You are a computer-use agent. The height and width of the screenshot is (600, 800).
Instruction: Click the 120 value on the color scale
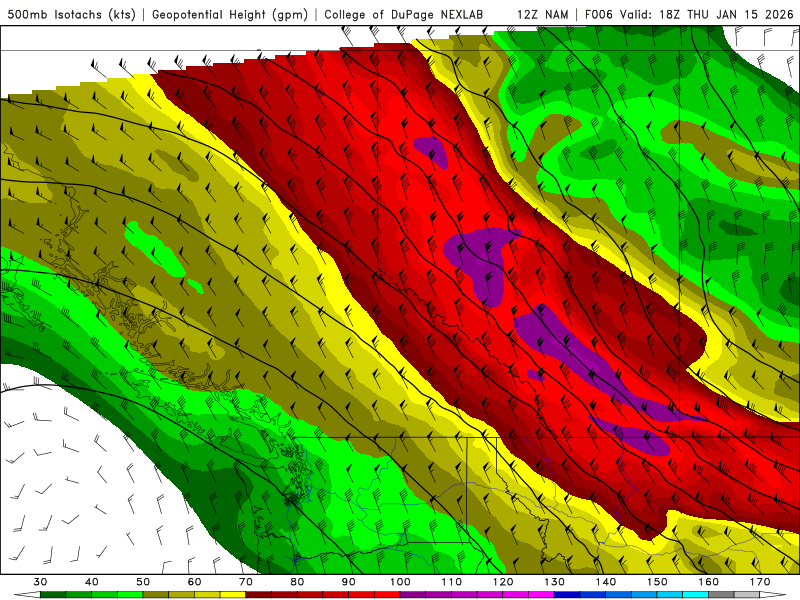point(503,582)
